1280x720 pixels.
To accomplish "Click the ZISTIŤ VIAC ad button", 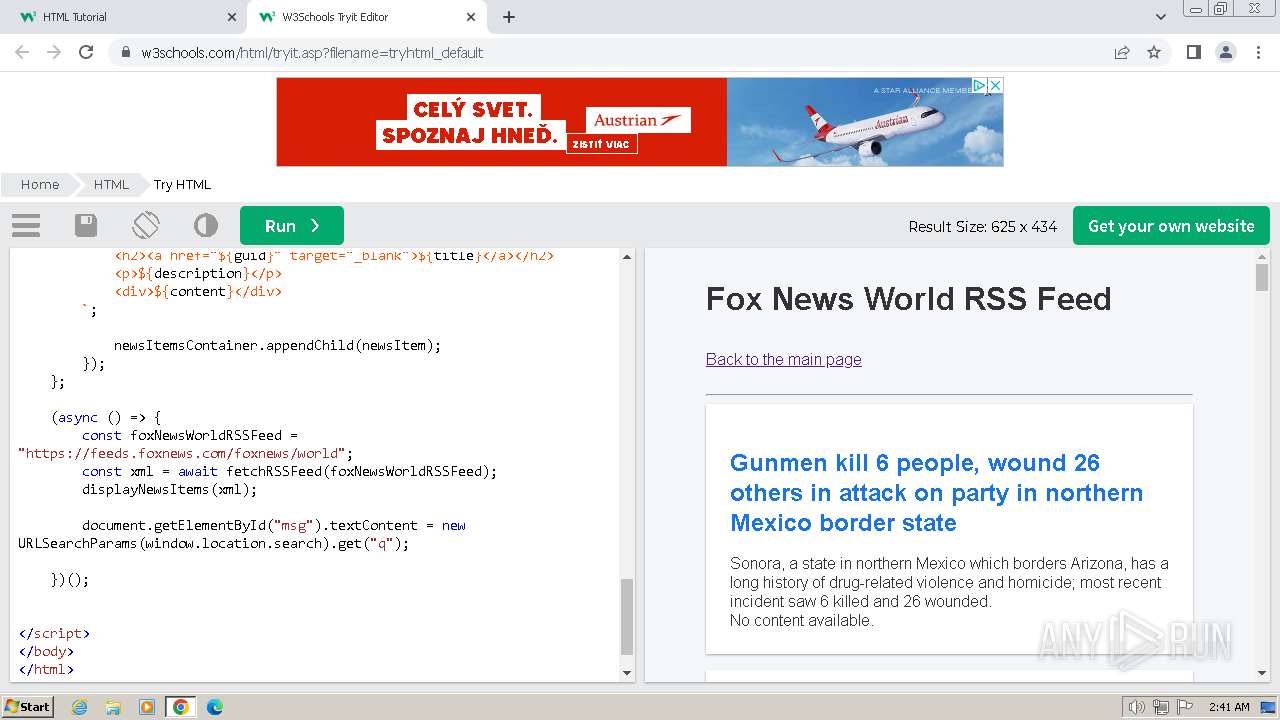I will pos(602,144).
